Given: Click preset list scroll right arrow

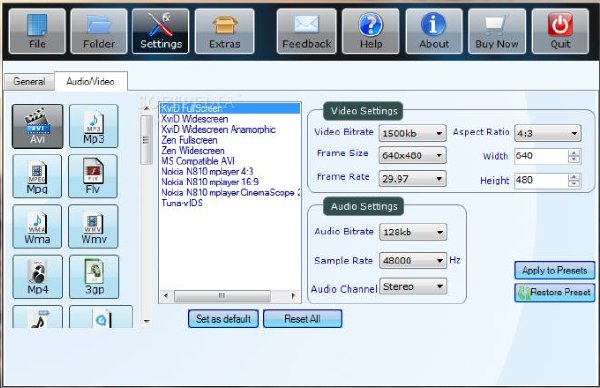Looking at the screenshot, I should tap(293, 296).
